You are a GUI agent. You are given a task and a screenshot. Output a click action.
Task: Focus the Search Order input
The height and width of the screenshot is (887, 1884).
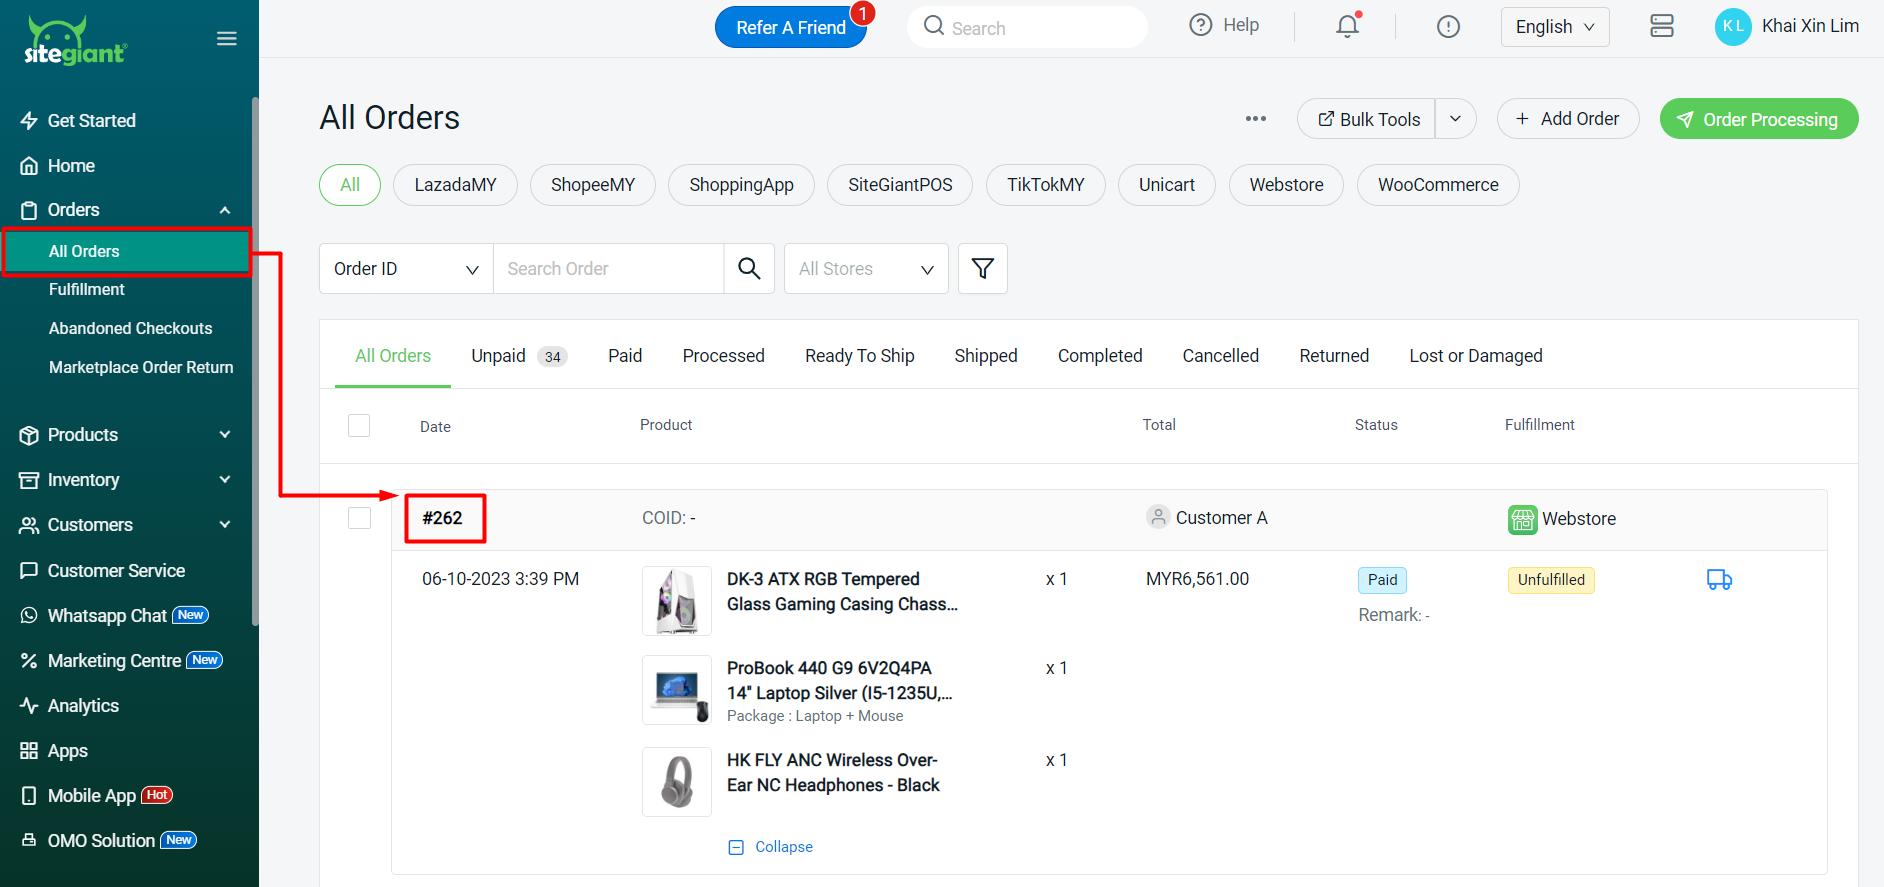(608, 268)
